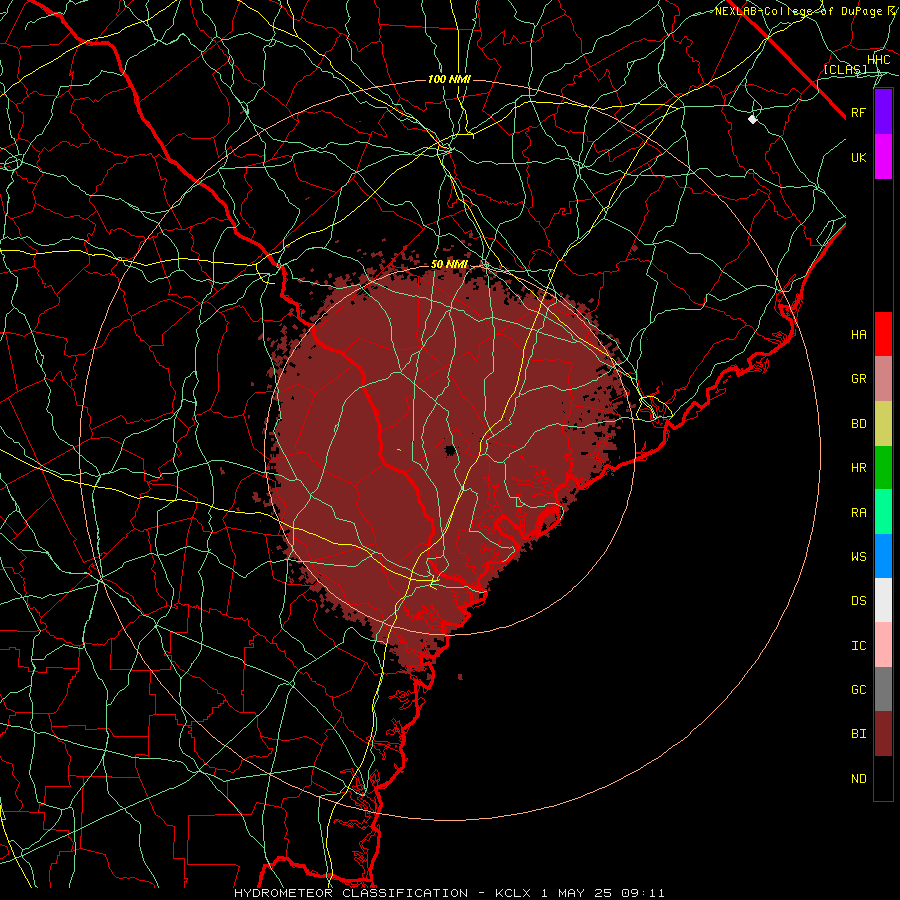Click the HYDROMETEOR CLASSIFICATION caption text
The image size is (900, 900).
tap(351, 893)
